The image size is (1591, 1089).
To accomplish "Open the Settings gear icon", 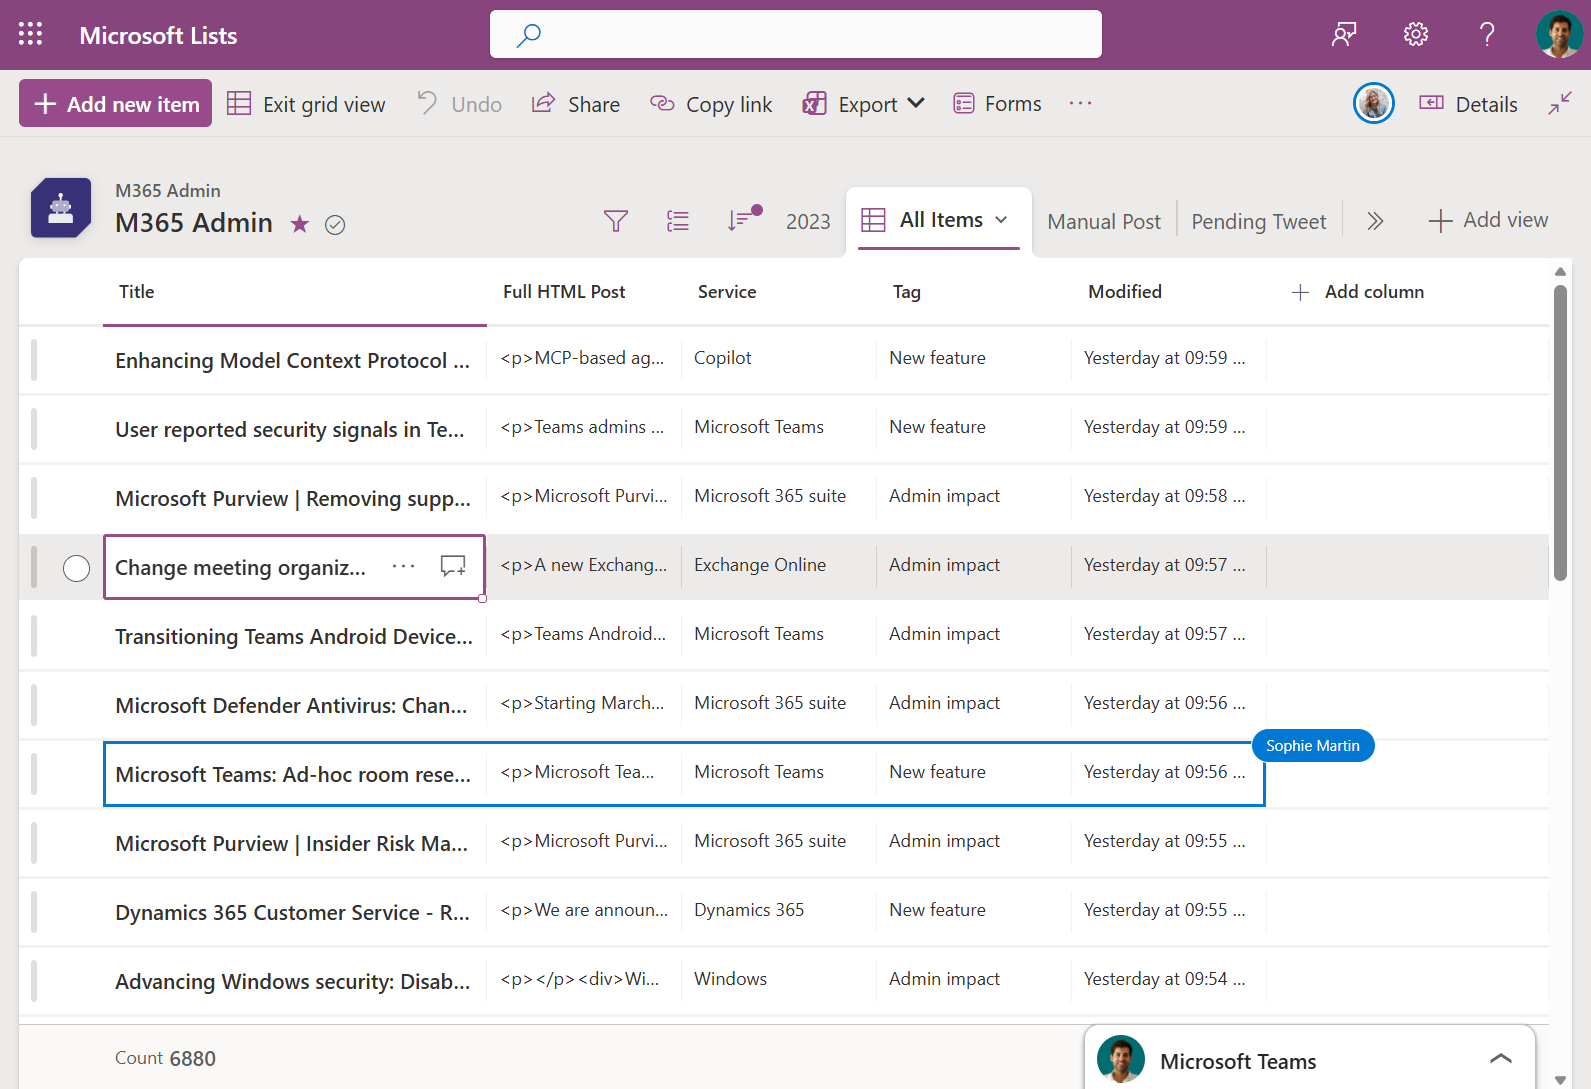I will (1416, 35).
